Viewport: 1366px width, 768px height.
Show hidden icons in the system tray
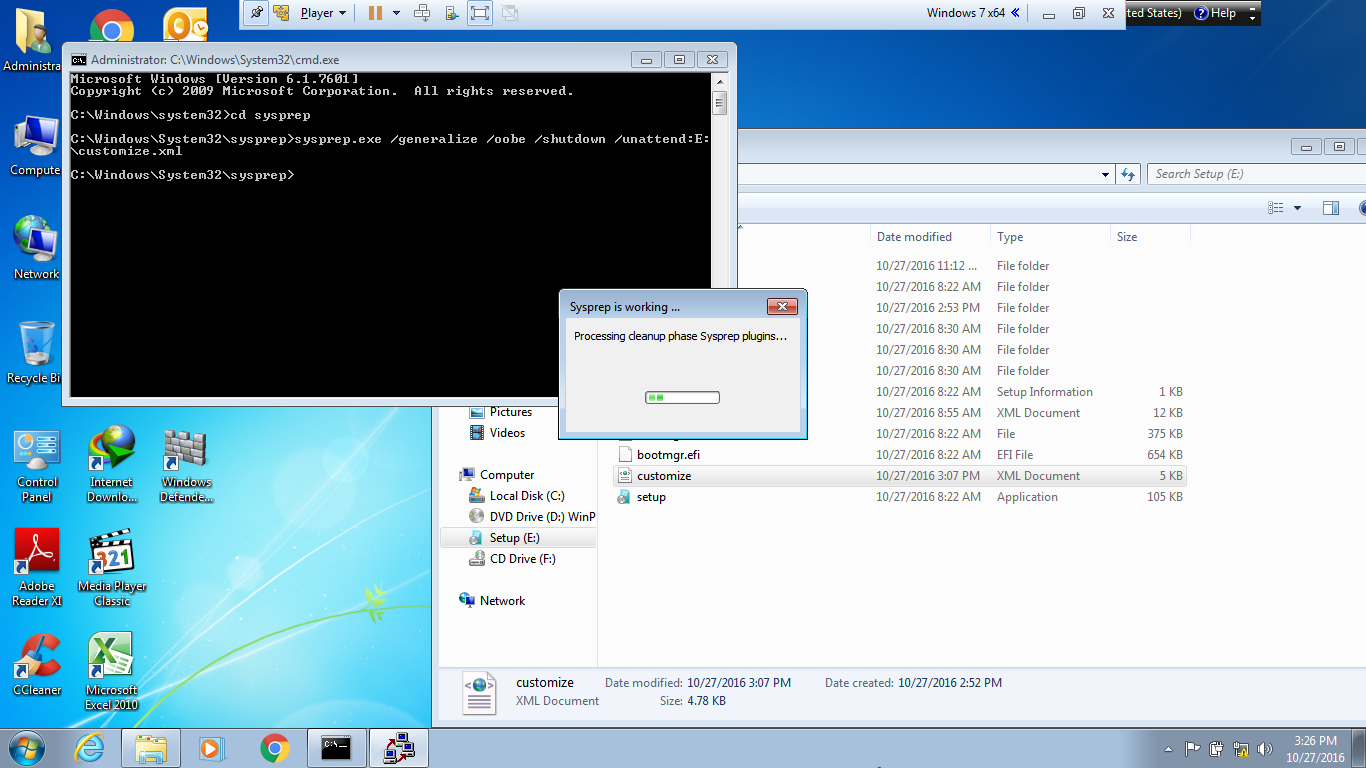[x=1168, y=748]
